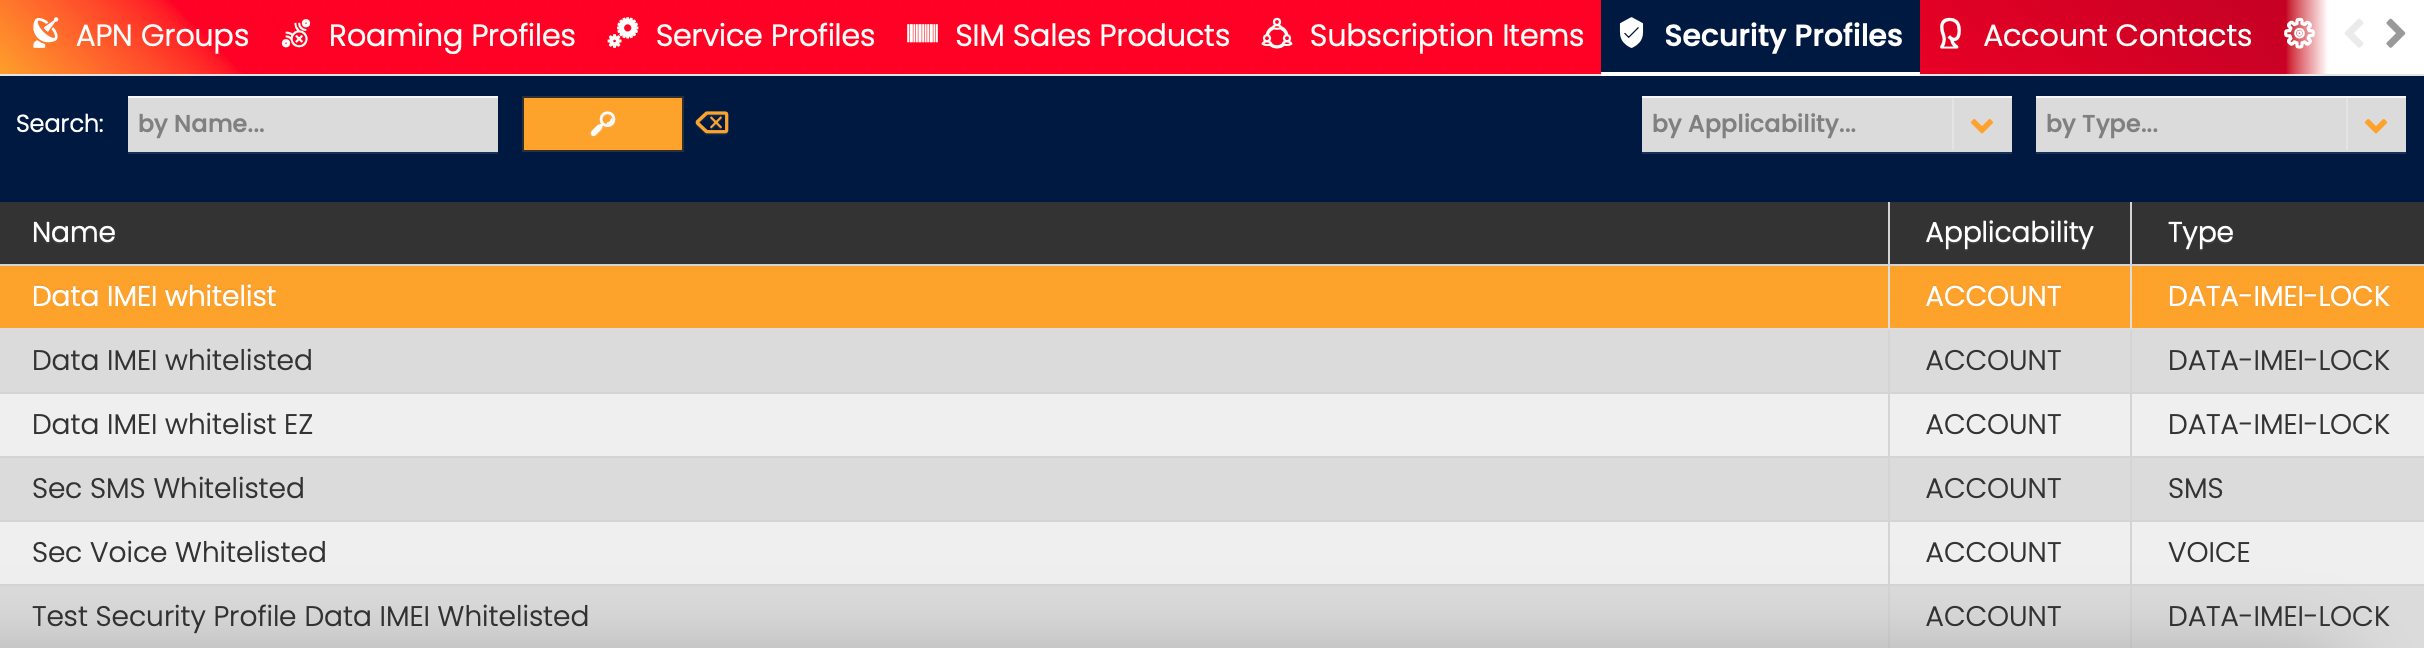The height and width of the screenshot is (648, 2424).
Task: Click the Security Profiles shield icon
Action: pyautogui.click(x=1631, y=34)
